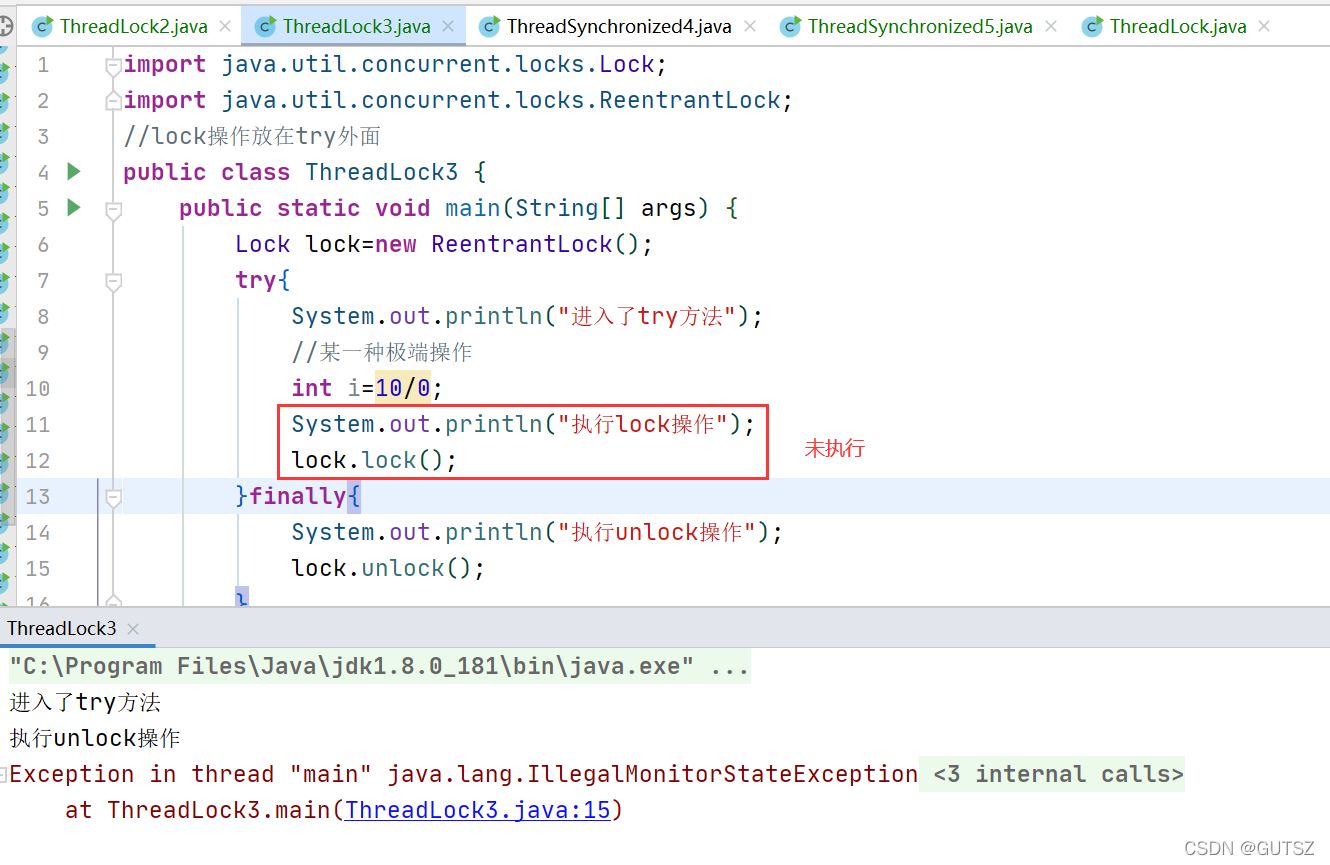Click line number 10 in the gutter
Screen dimensions: 1330x865
[37, 388]
